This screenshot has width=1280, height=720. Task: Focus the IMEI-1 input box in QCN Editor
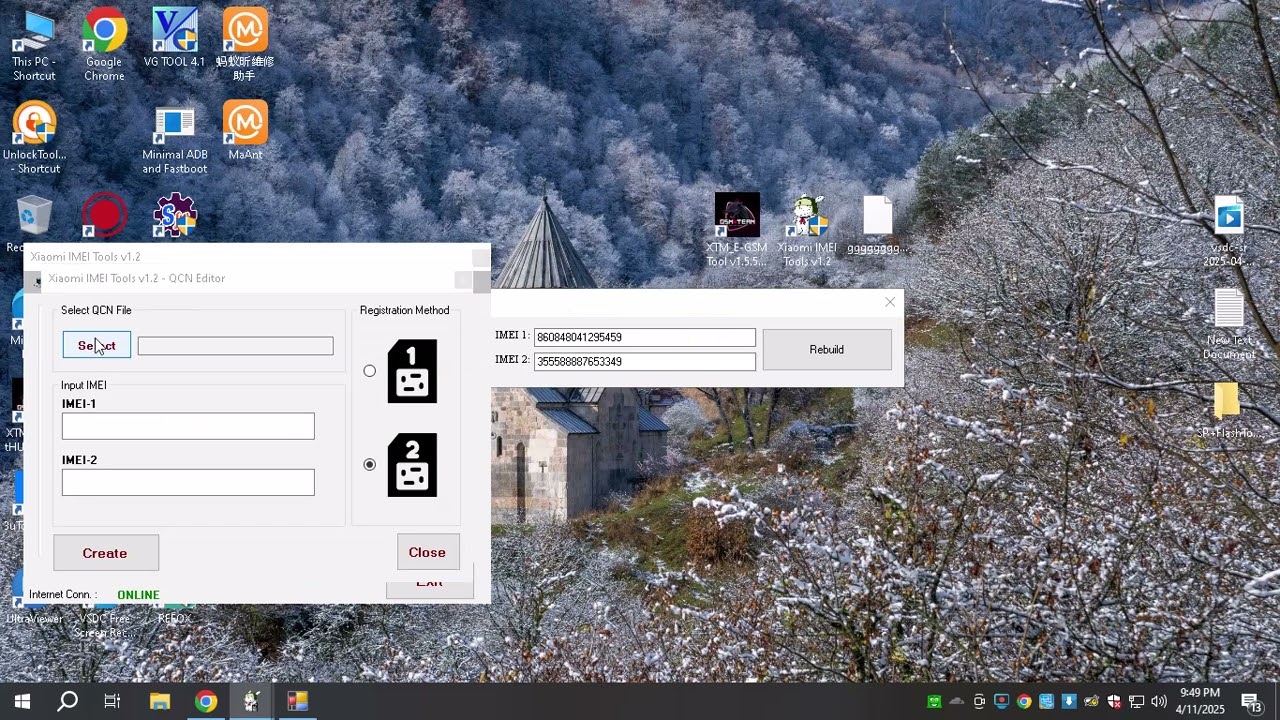pos(188,426)
